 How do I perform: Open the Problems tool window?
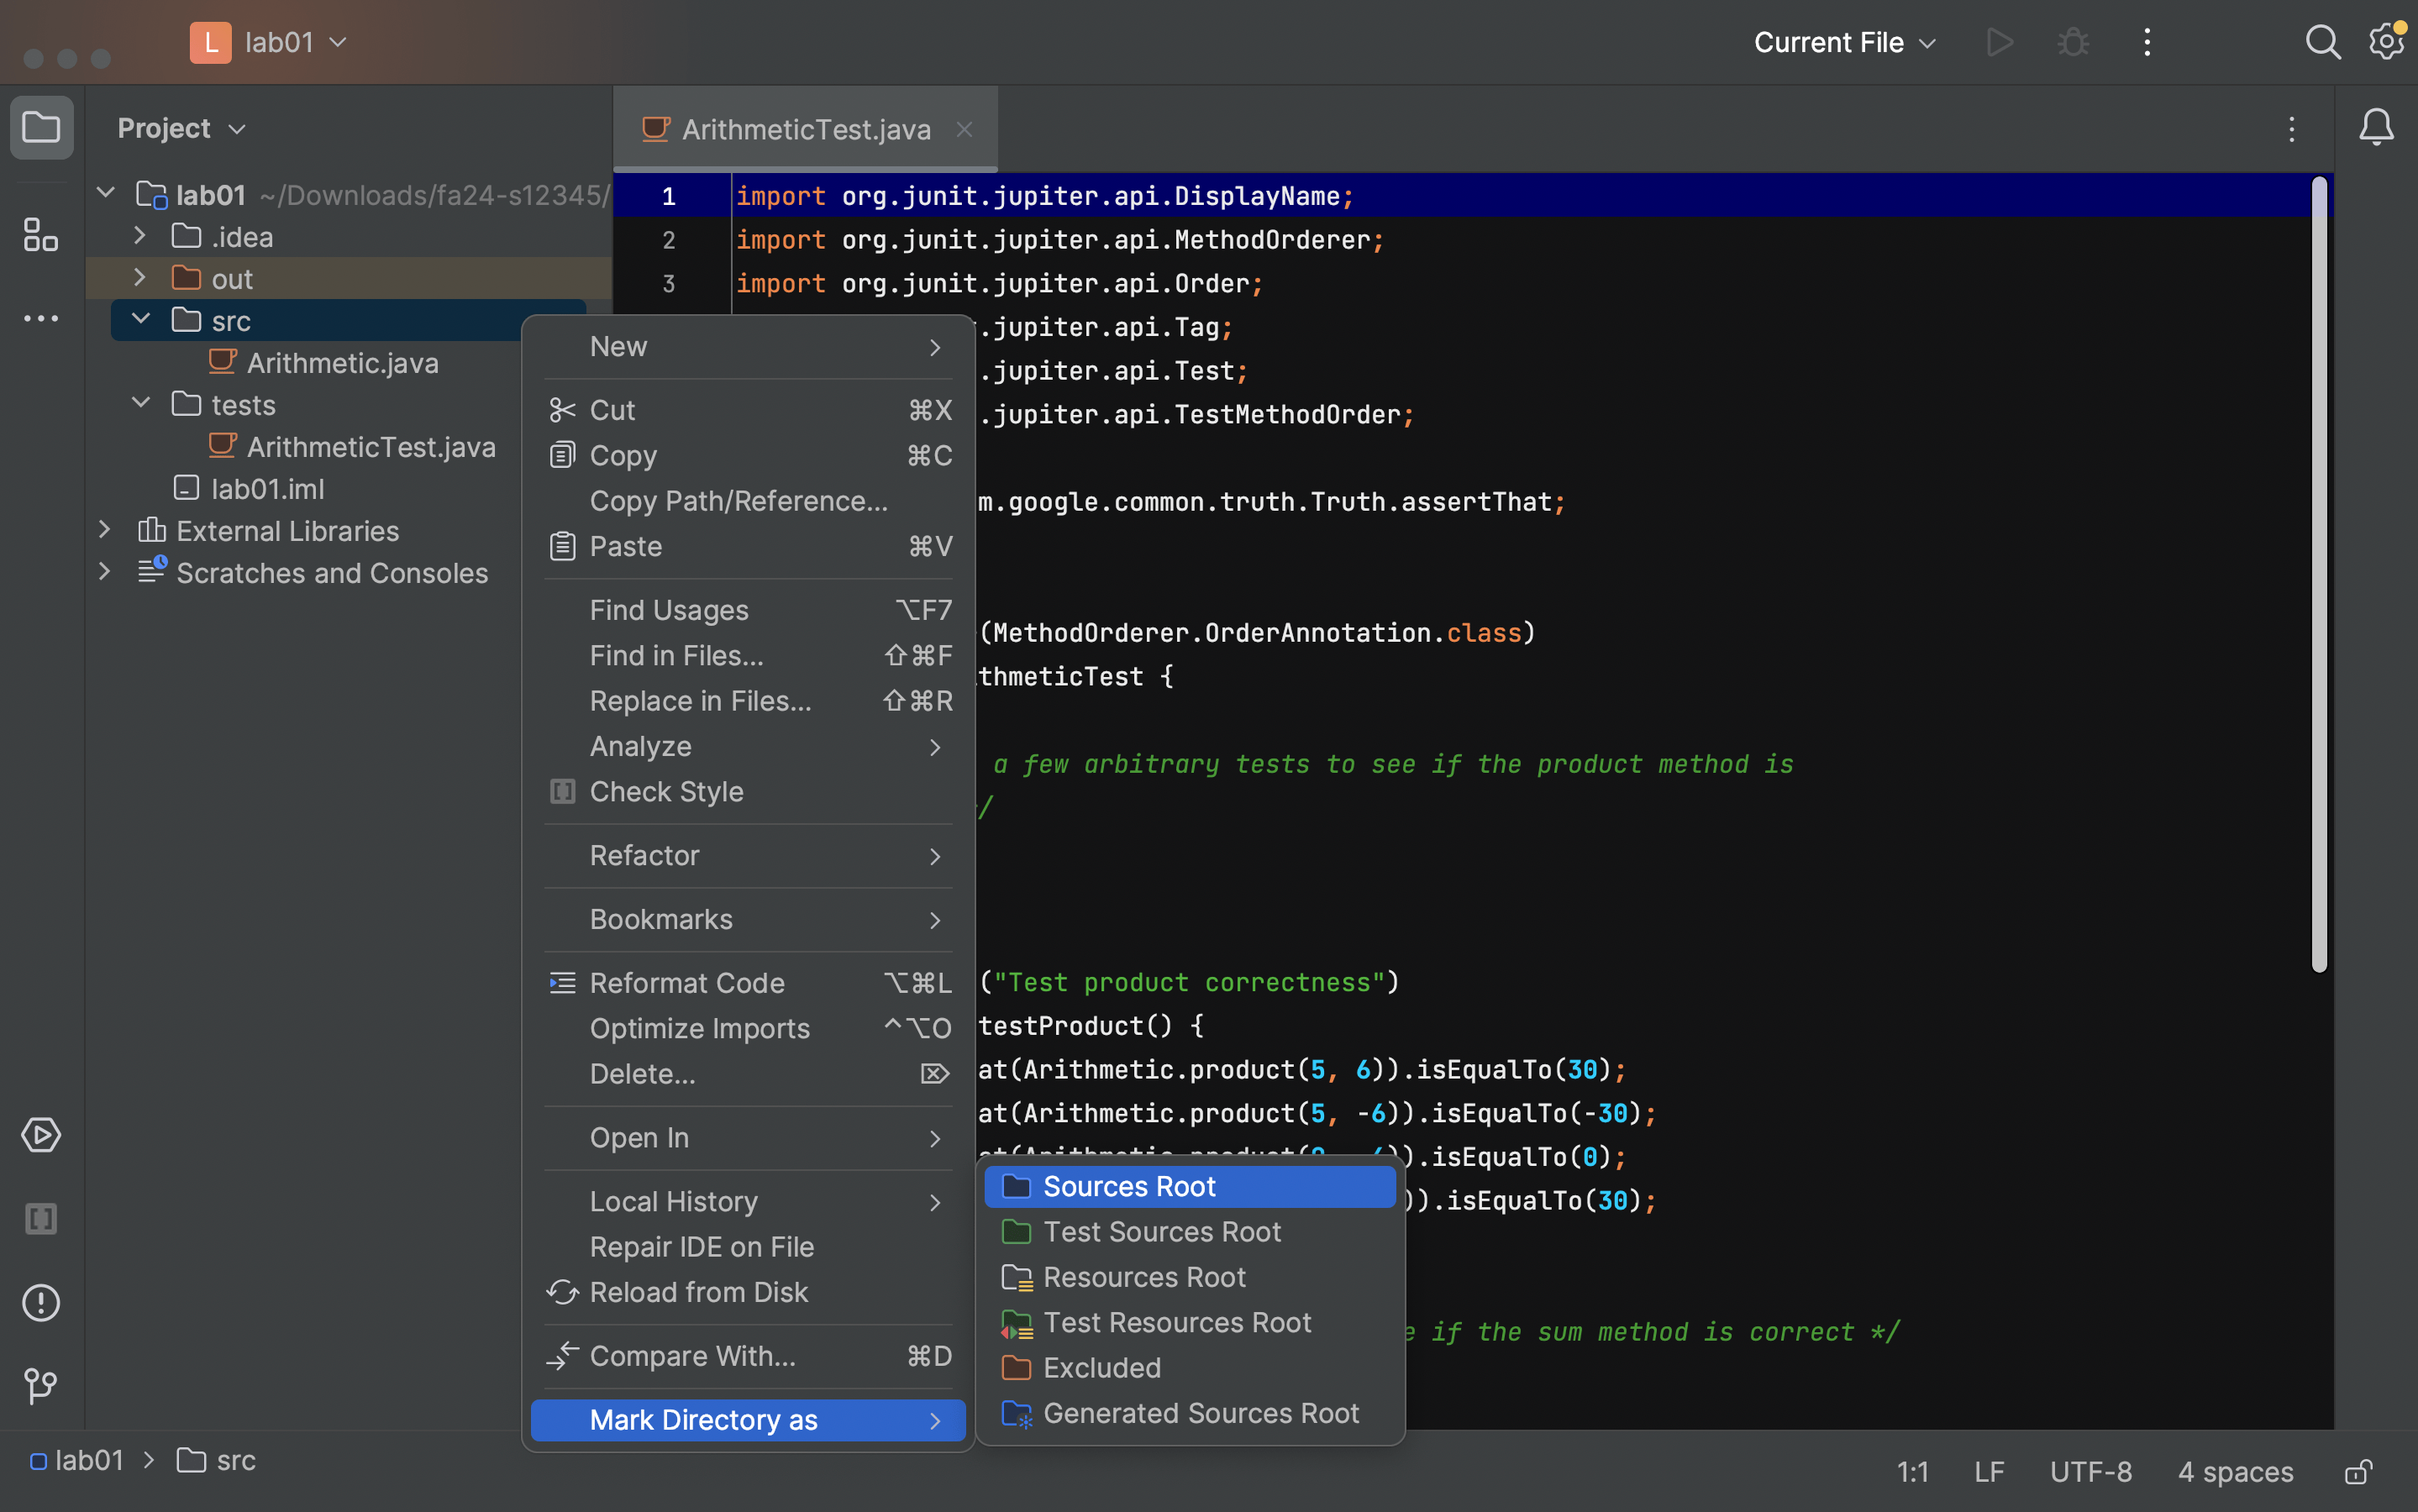41,1302
